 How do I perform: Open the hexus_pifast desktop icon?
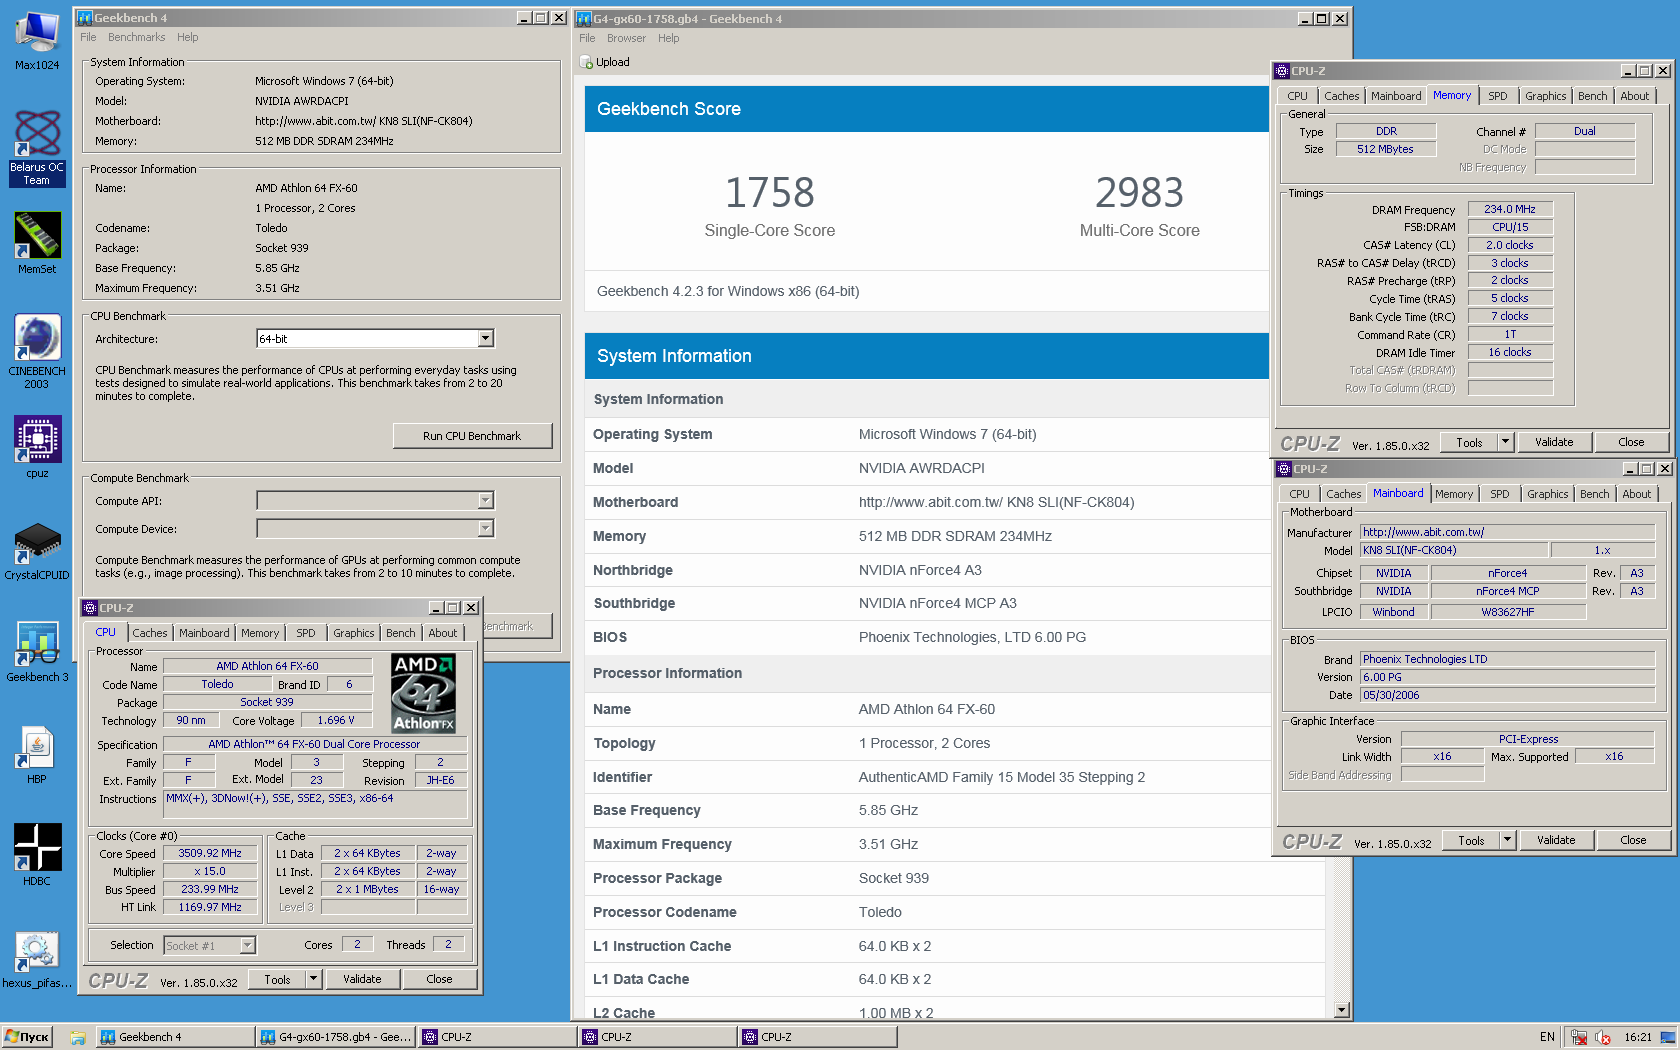tap(37, 960)
